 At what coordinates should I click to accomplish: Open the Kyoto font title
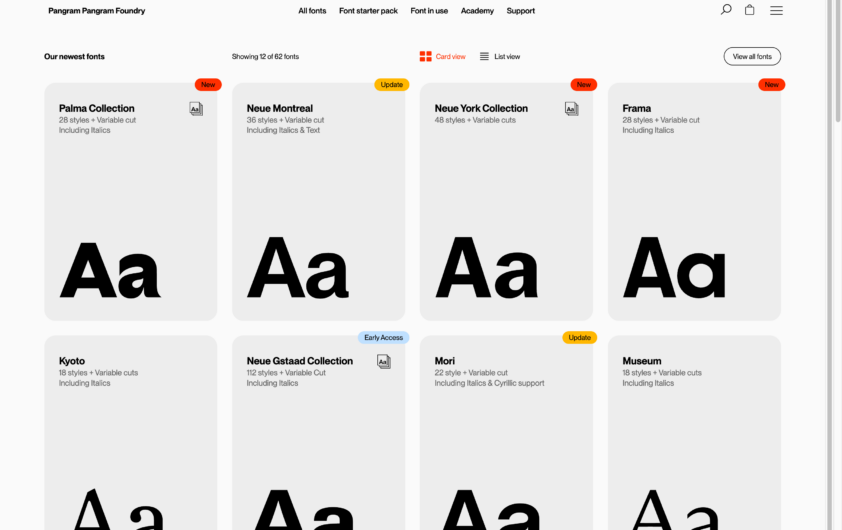pos(72,361)
